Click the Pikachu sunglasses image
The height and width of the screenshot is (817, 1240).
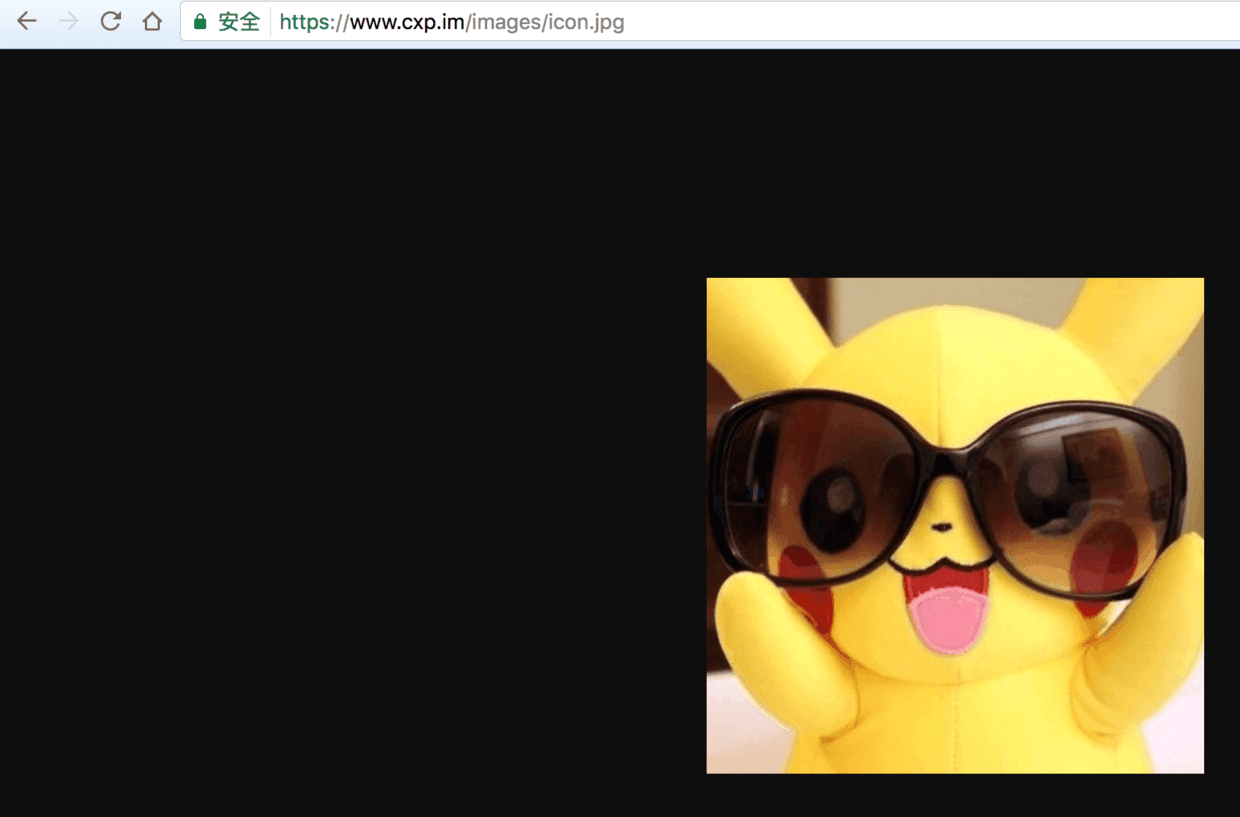click(x=955, y=525)
